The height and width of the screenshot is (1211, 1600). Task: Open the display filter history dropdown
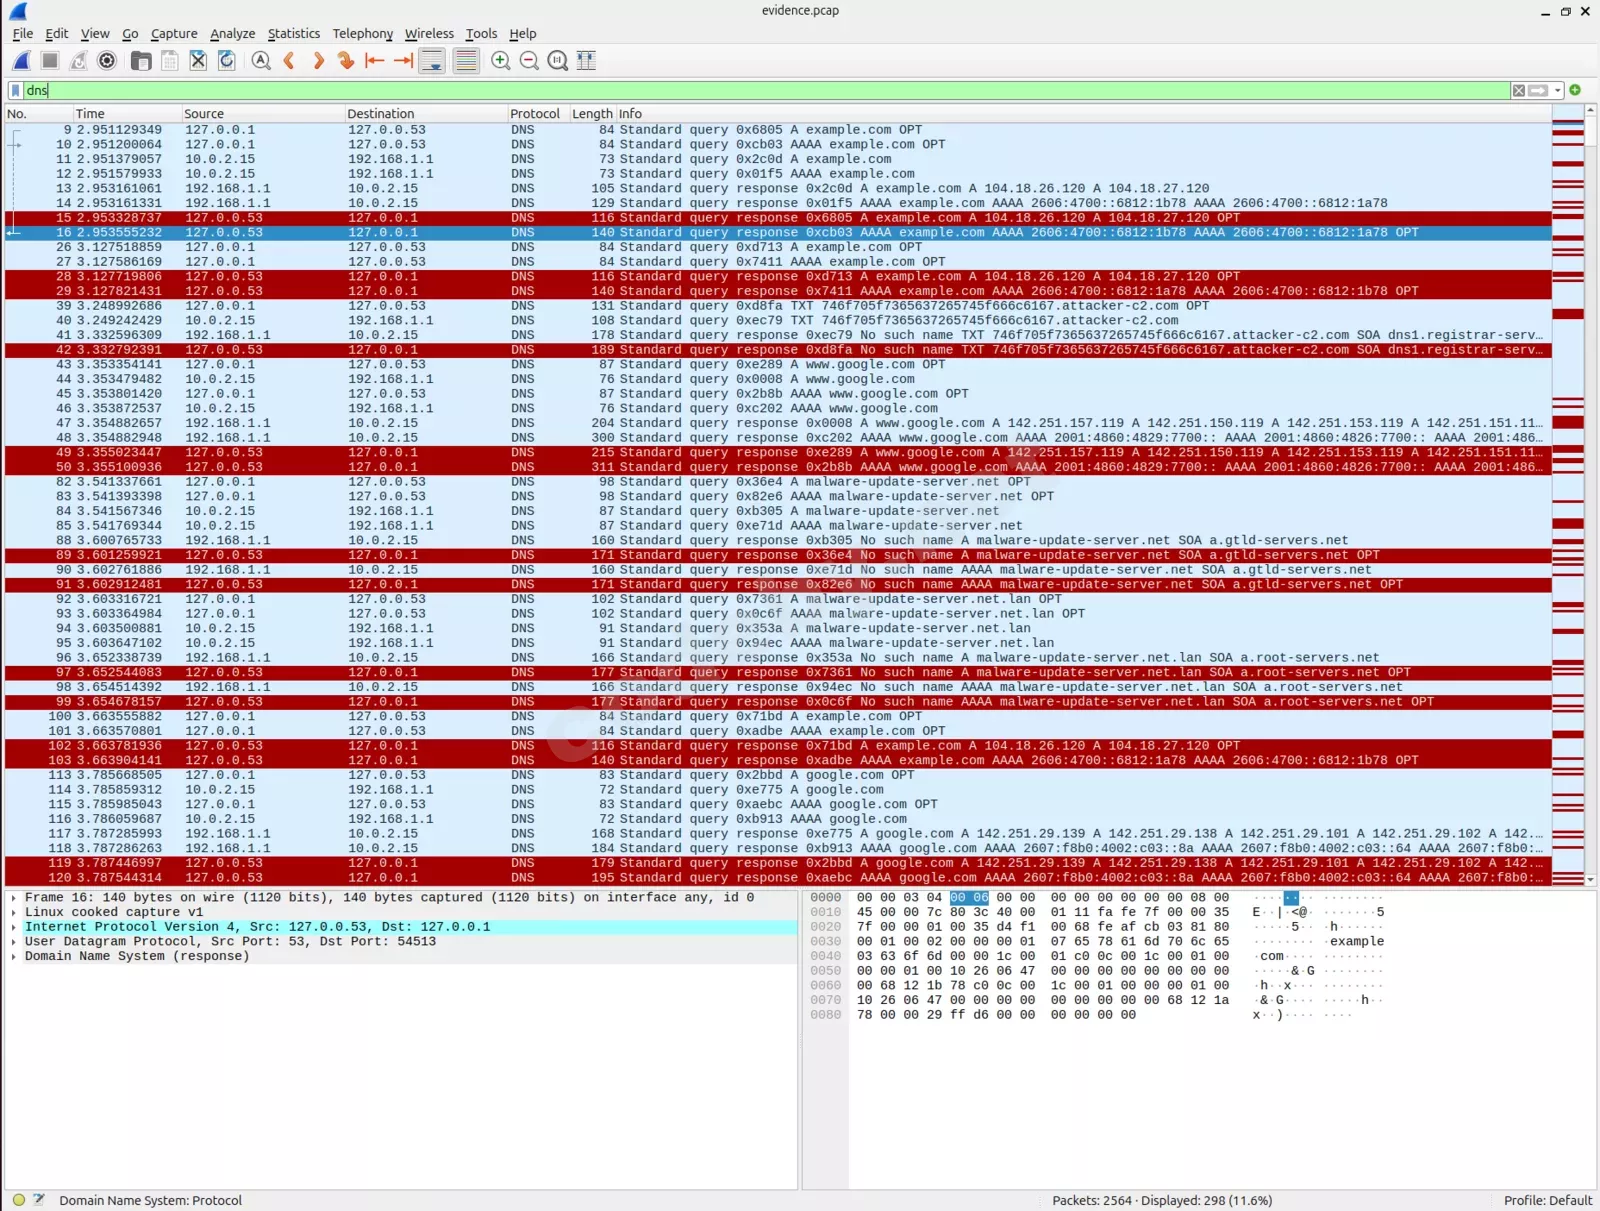(1558, 91)
